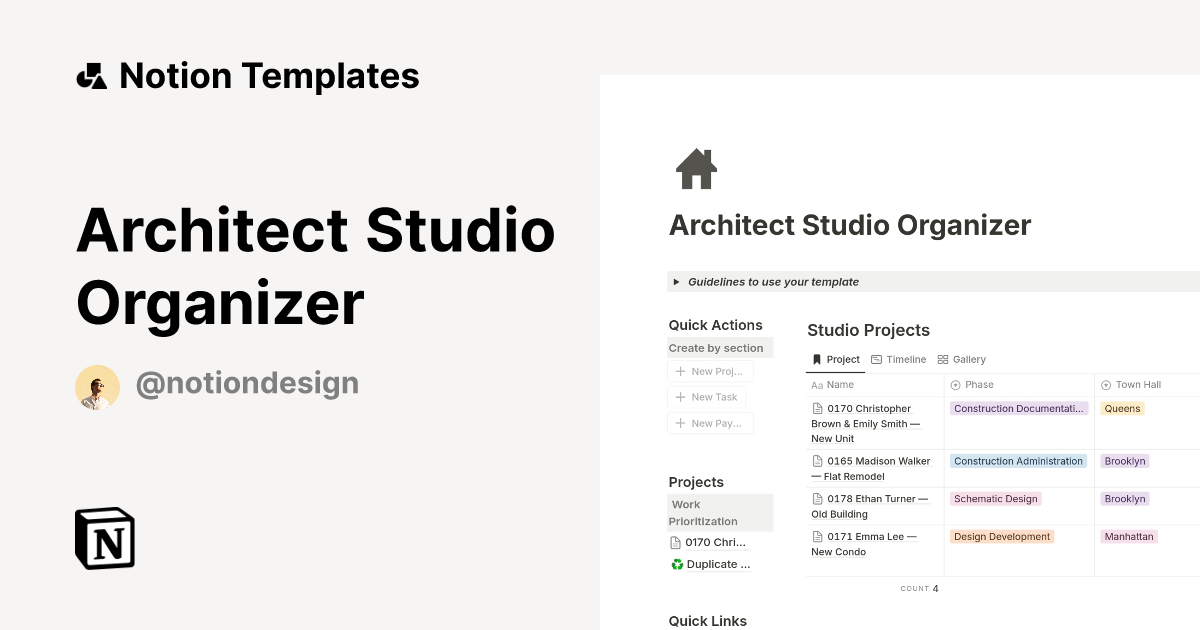Select the bookmark icon on the Project tab
This screenshot has width=1200, height=630.
(x=817, y=359)
